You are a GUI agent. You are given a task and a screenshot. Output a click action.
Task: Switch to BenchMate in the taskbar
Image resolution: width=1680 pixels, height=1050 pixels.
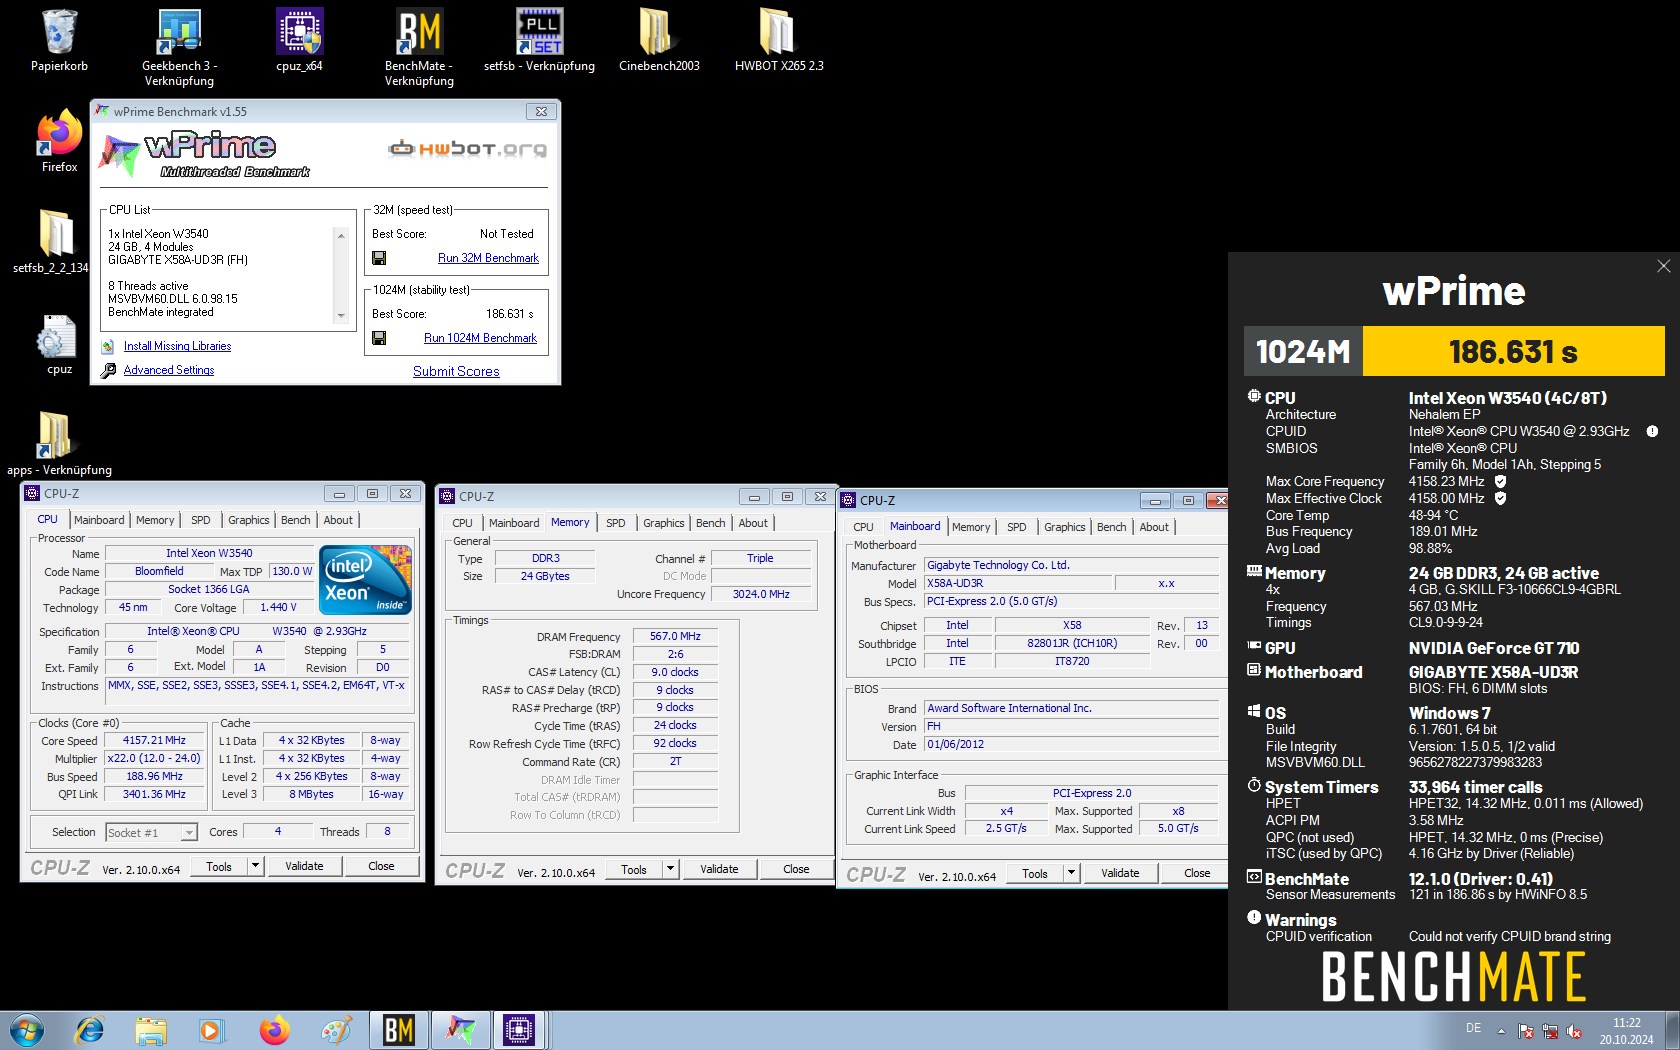(x=398, y=1030)
